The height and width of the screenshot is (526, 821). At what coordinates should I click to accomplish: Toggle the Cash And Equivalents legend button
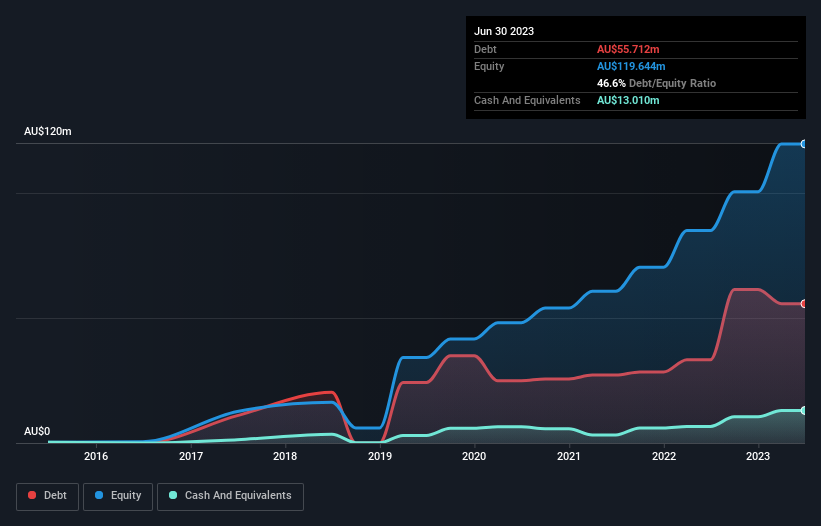click(230, 496)
